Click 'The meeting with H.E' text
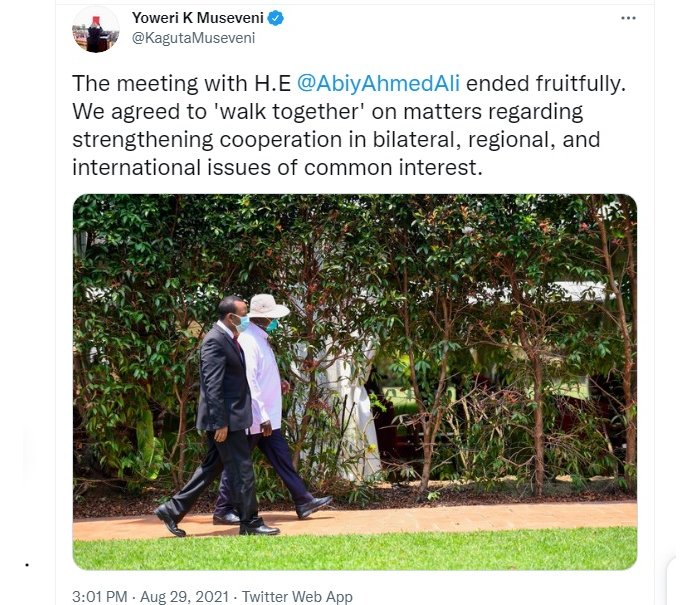 [182, 83]
